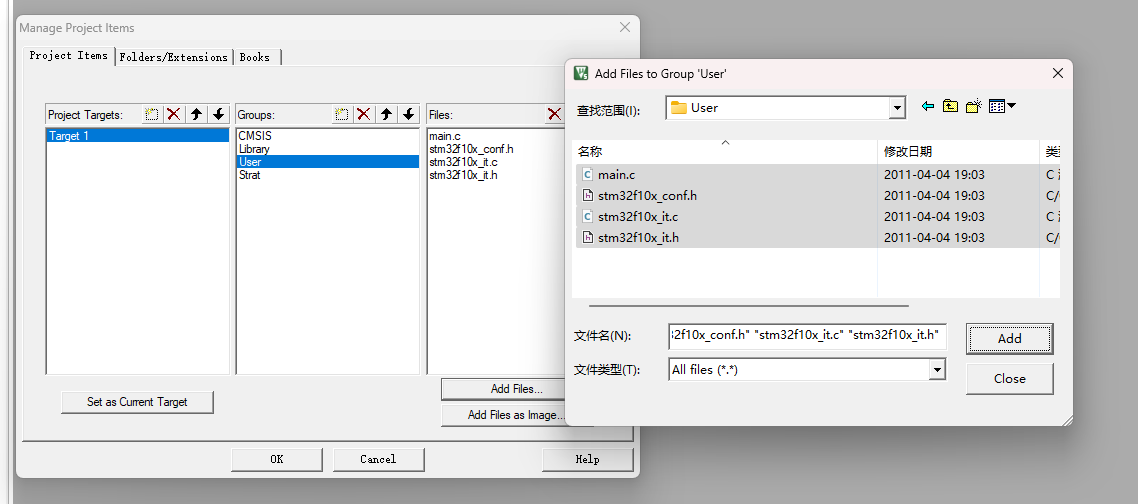Create a new folder in file dialog

pos(973,107)
